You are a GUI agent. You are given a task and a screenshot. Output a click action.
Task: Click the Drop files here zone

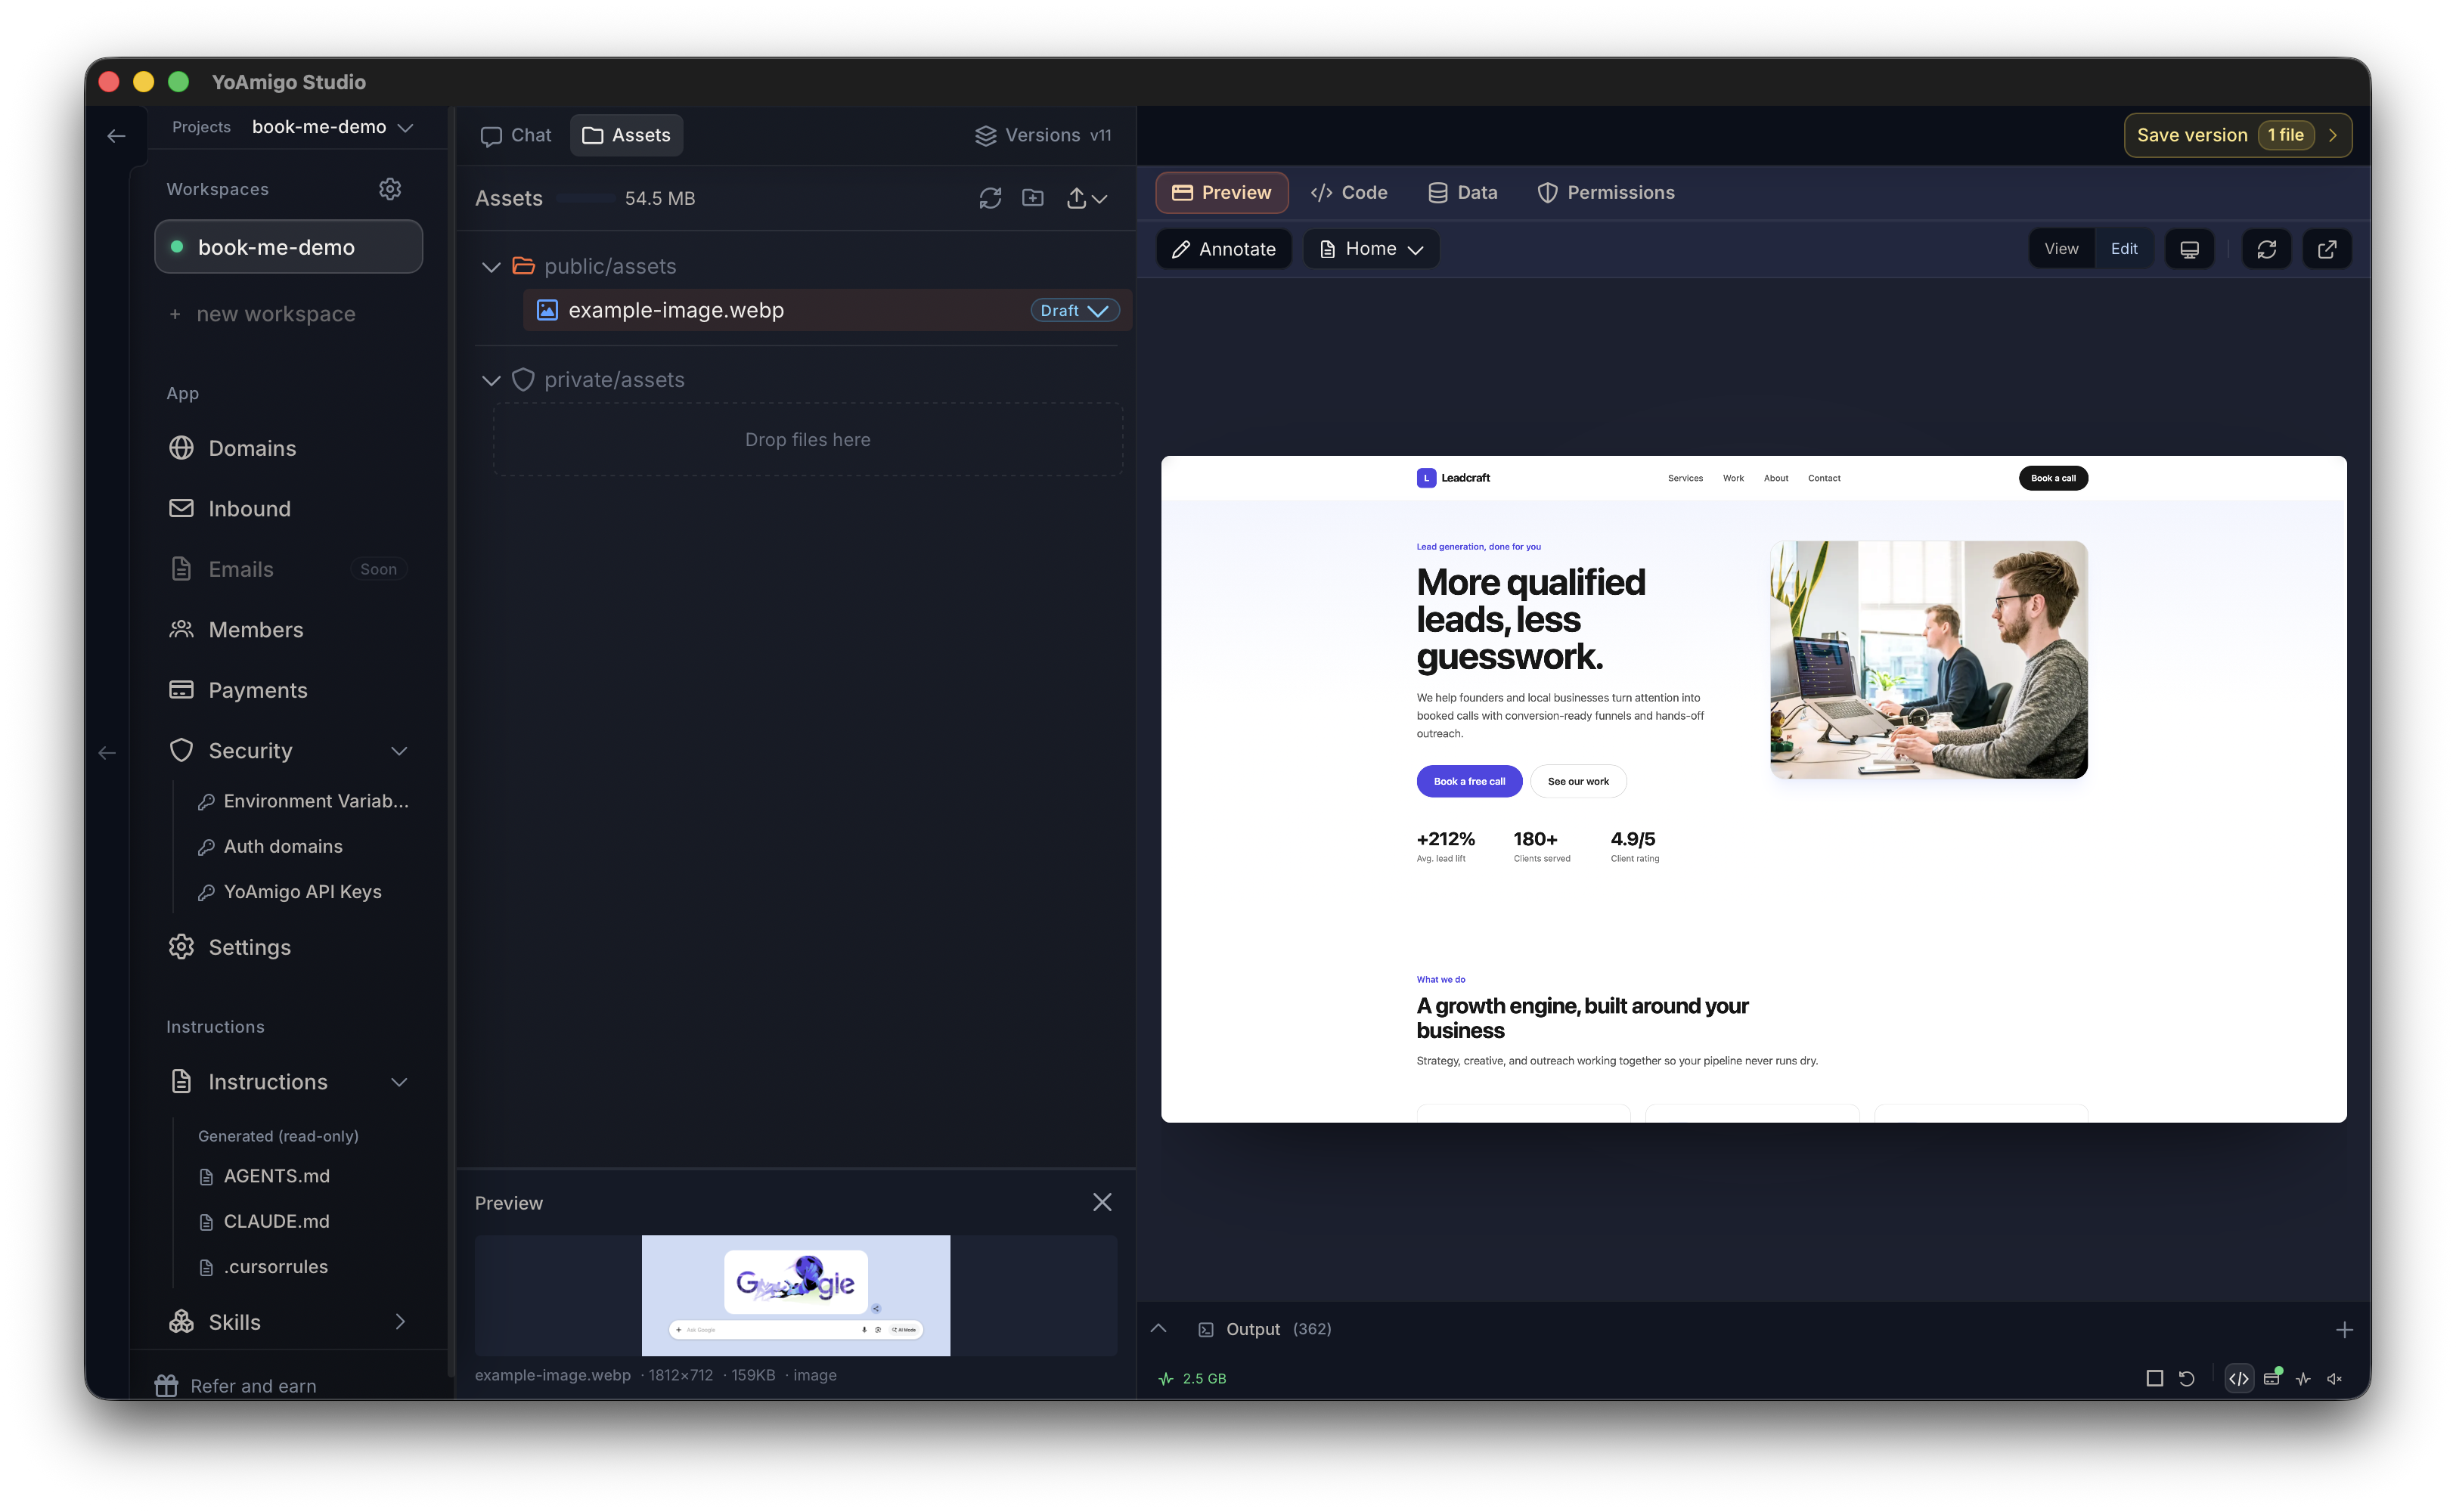(808, 439)
